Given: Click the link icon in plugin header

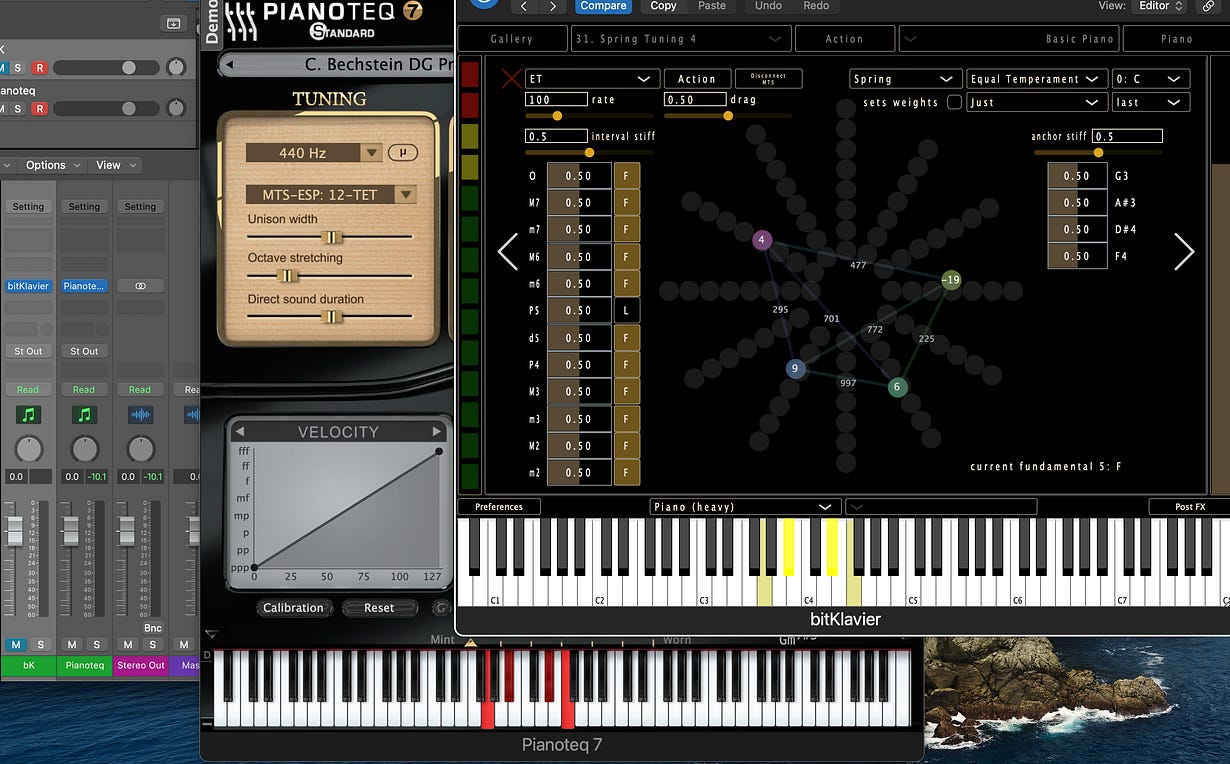Looking at the screenshot, I should tap(1208, 6).
